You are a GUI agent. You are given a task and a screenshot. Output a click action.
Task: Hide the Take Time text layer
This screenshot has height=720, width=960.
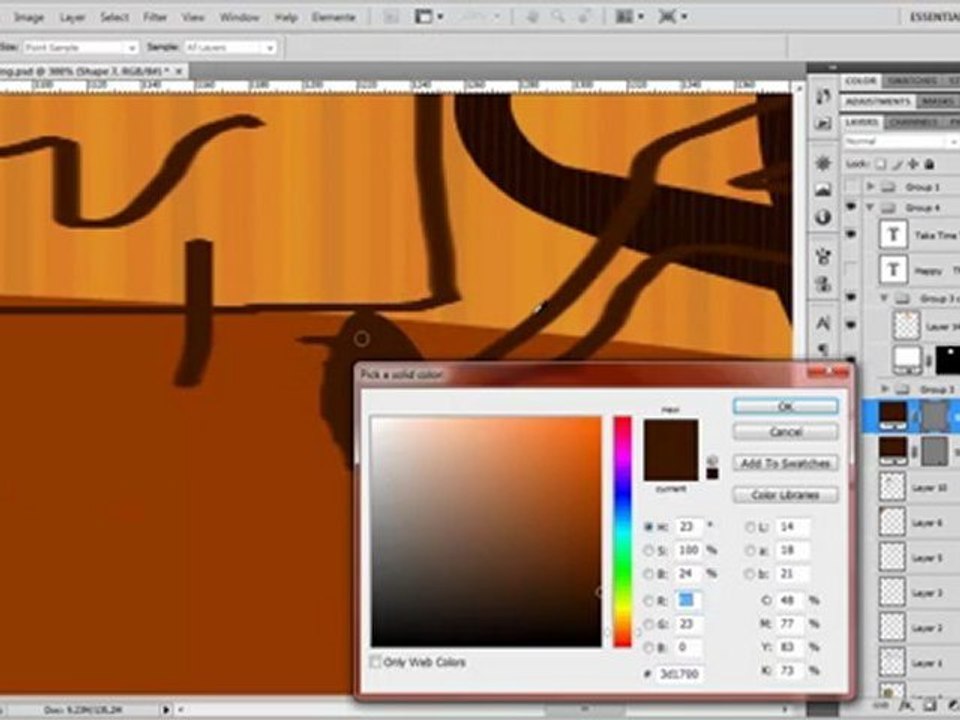click(851, 234)
